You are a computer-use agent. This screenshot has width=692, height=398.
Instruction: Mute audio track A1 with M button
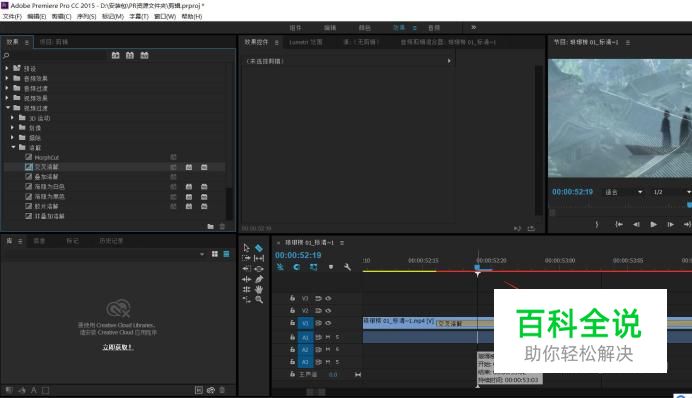click(327, 337)
